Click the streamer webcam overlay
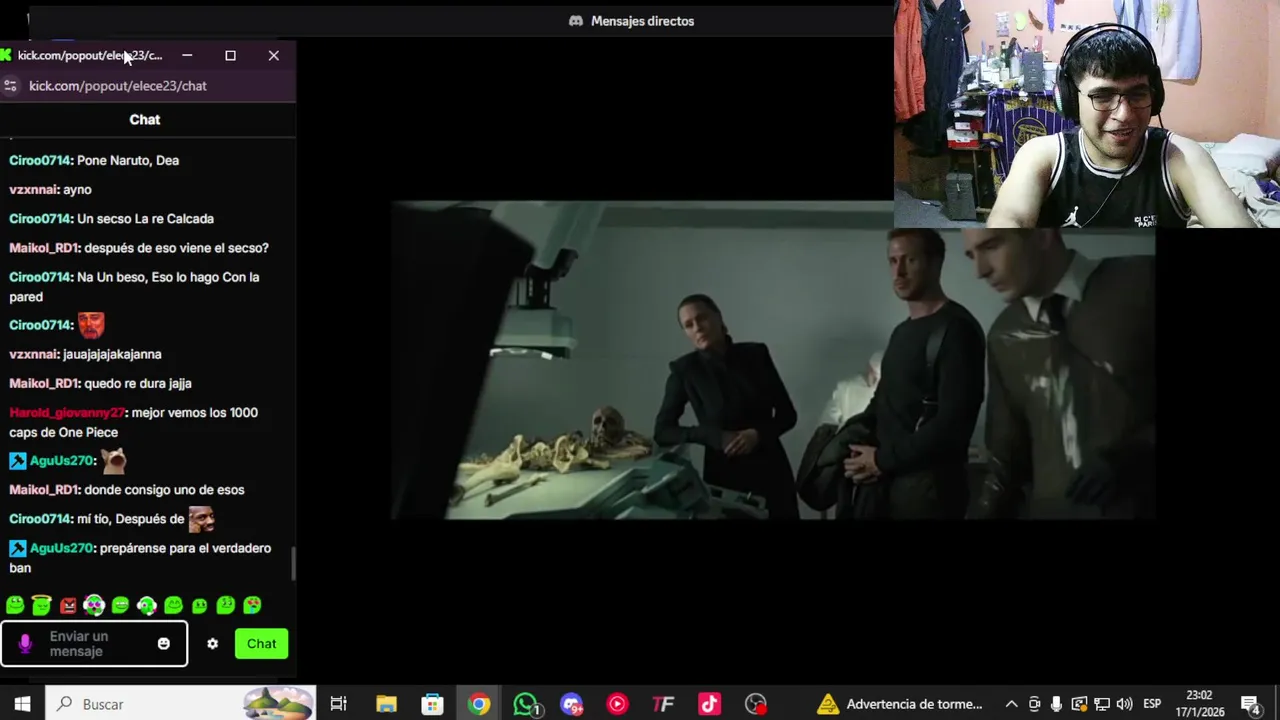The height and width of the screenshot is (720, 1280). pyautogui.click(x=1087, y=114)
